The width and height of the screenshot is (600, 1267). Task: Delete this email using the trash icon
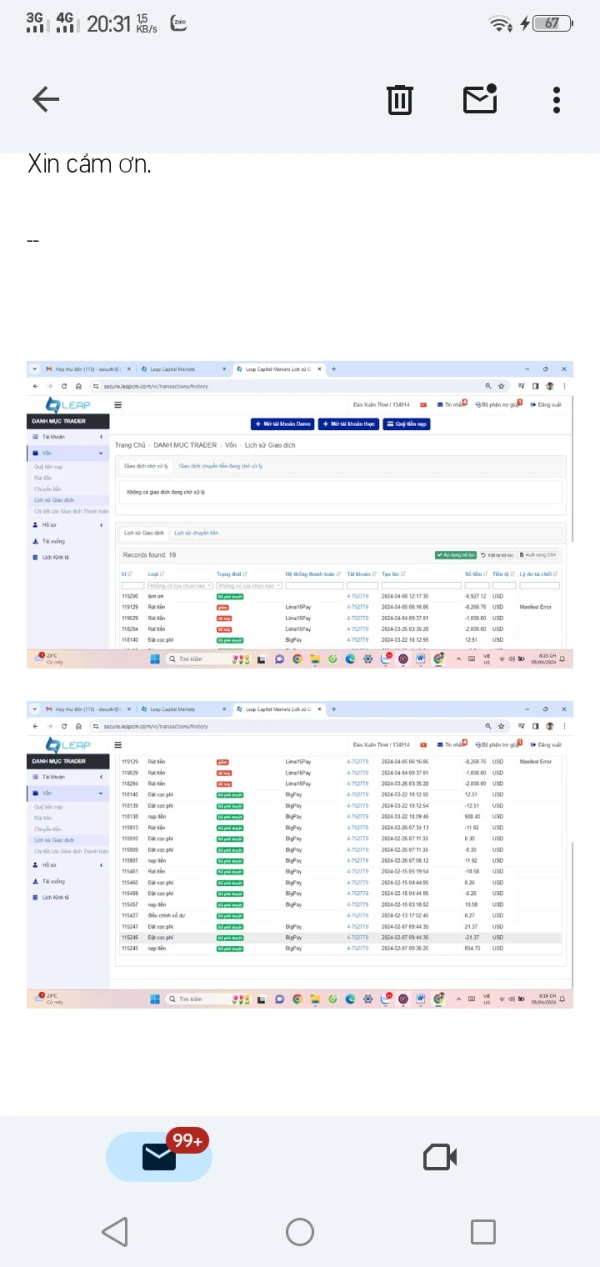(x=399, y=99)
